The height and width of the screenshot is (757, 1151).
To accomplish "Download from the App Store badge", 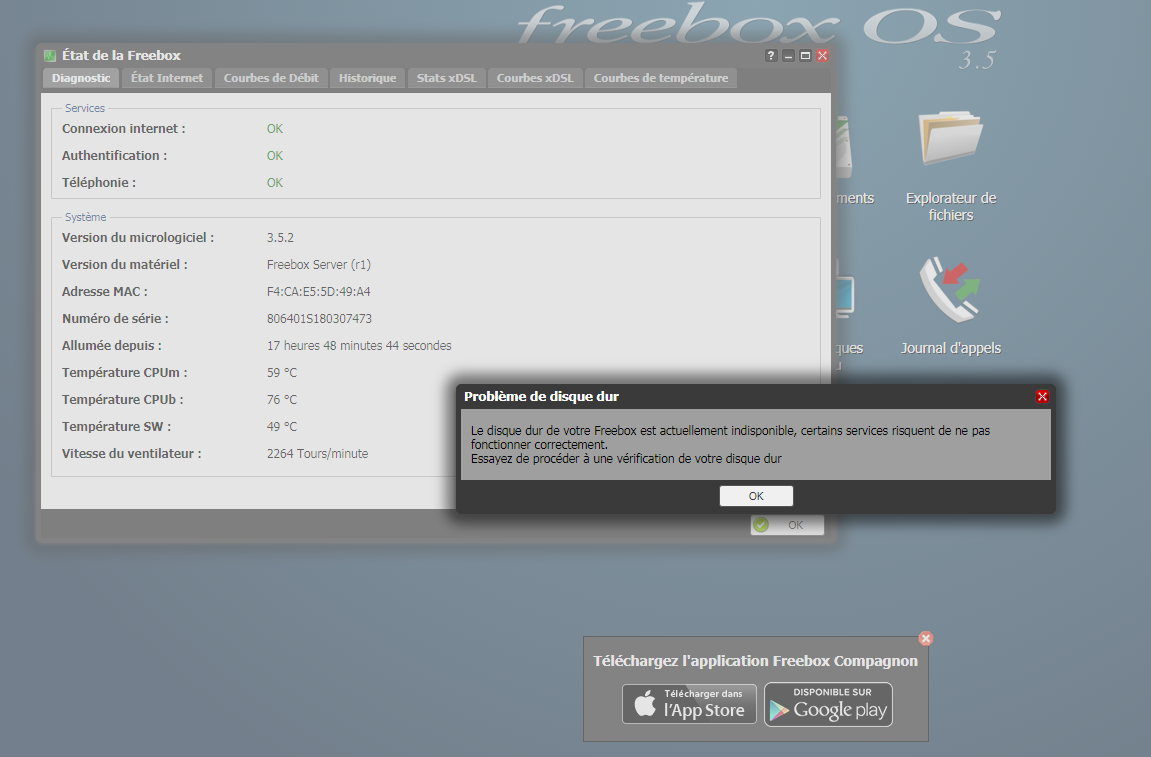I will click(x=689, y=703).
